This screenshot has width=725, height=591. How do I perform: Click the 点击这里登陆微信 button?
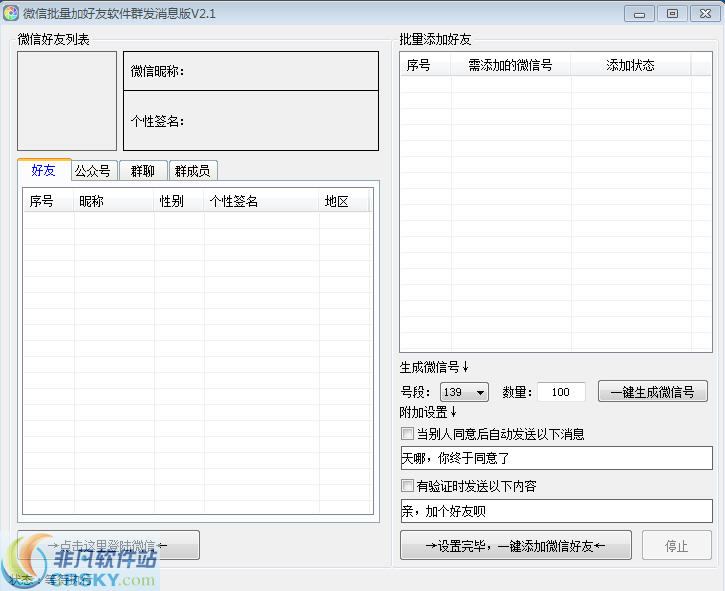pyautogui.click(x=109, y=546)
